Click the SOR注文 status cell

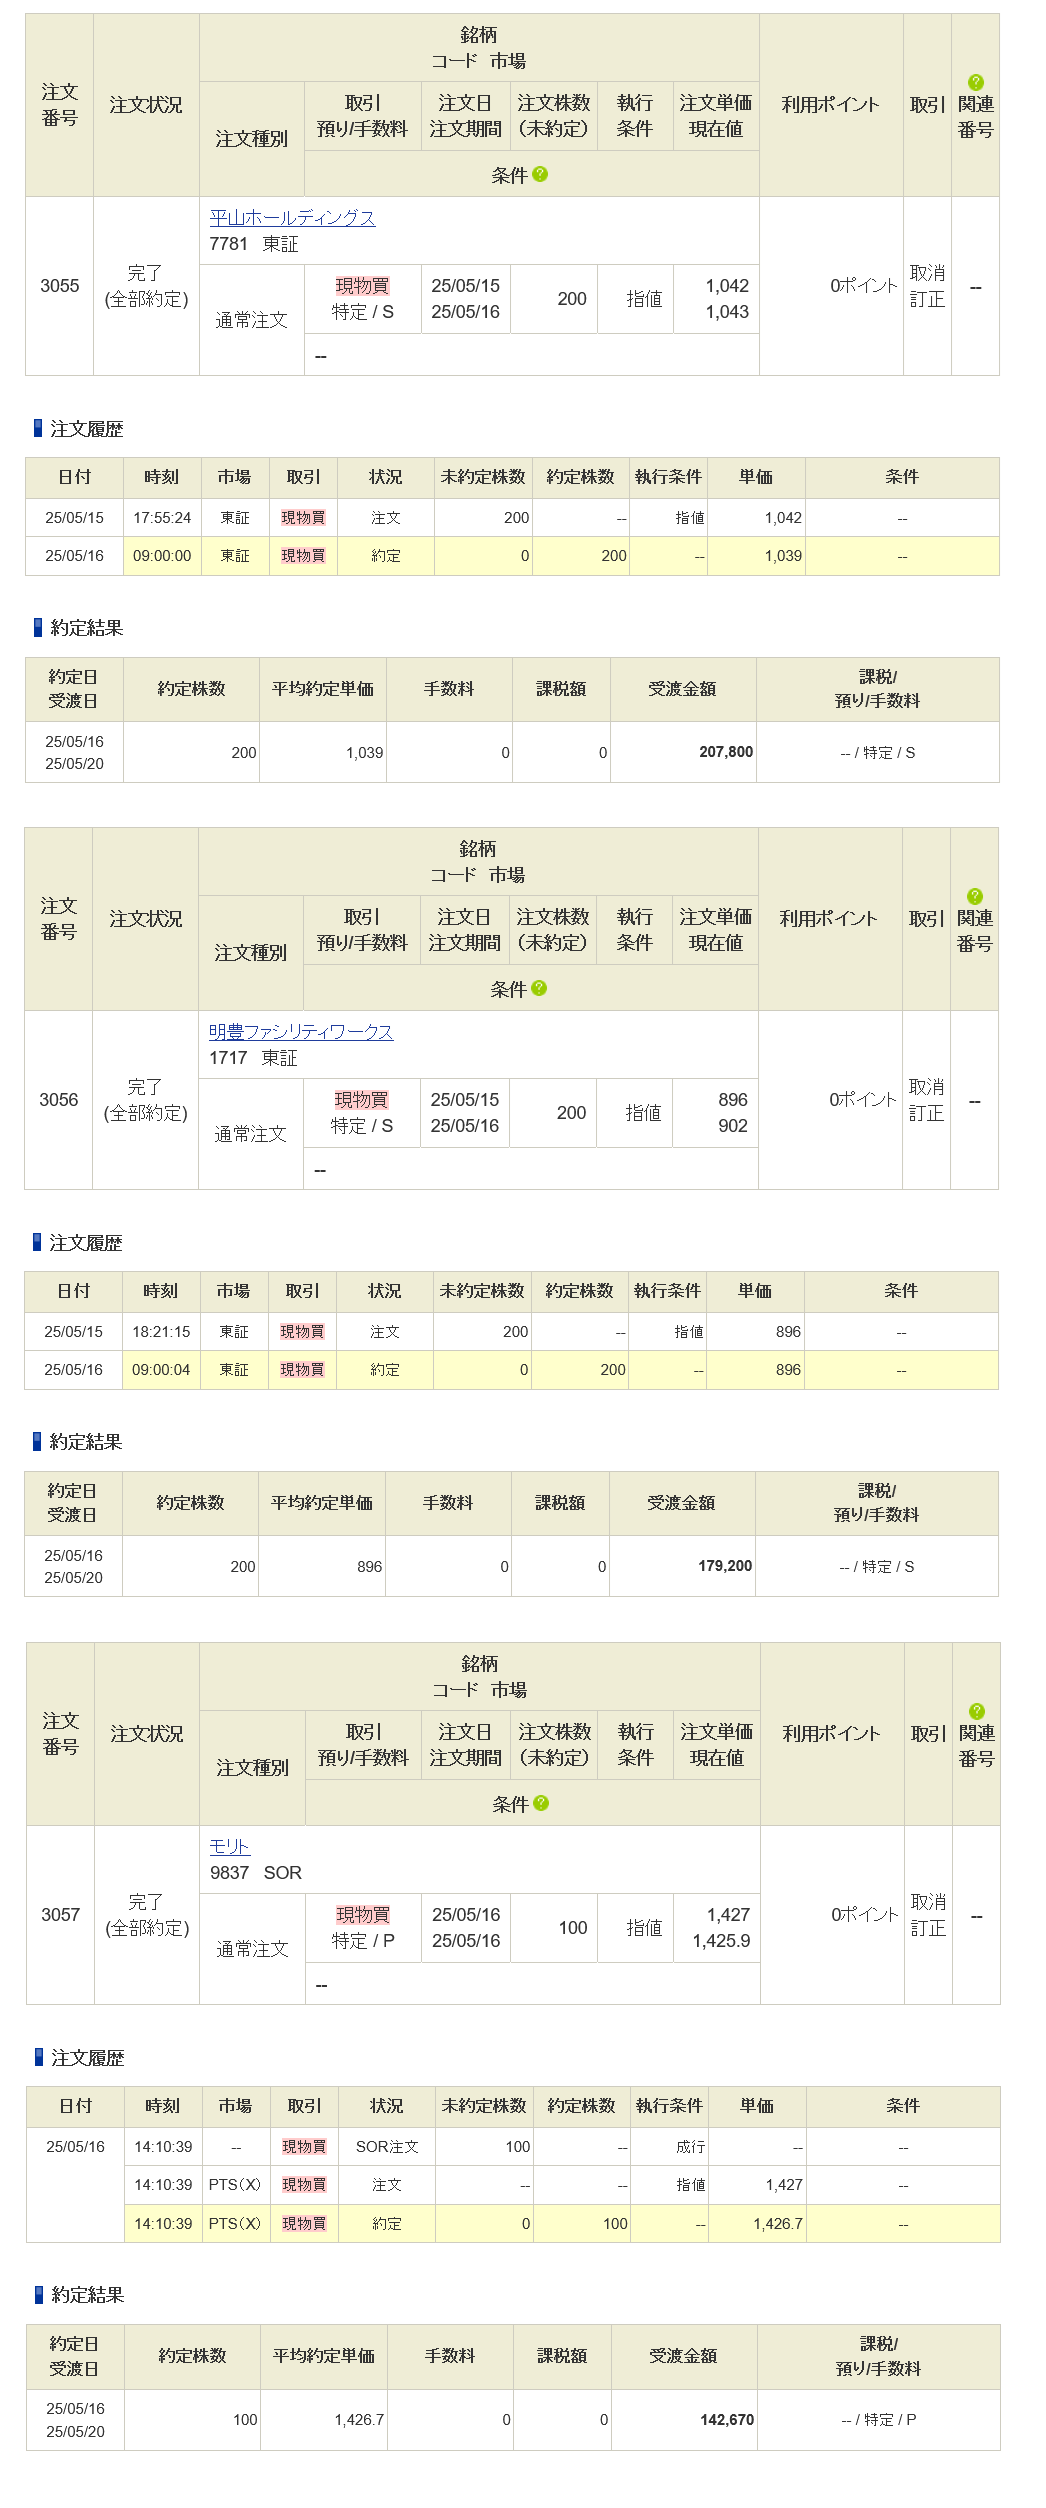387,2147
